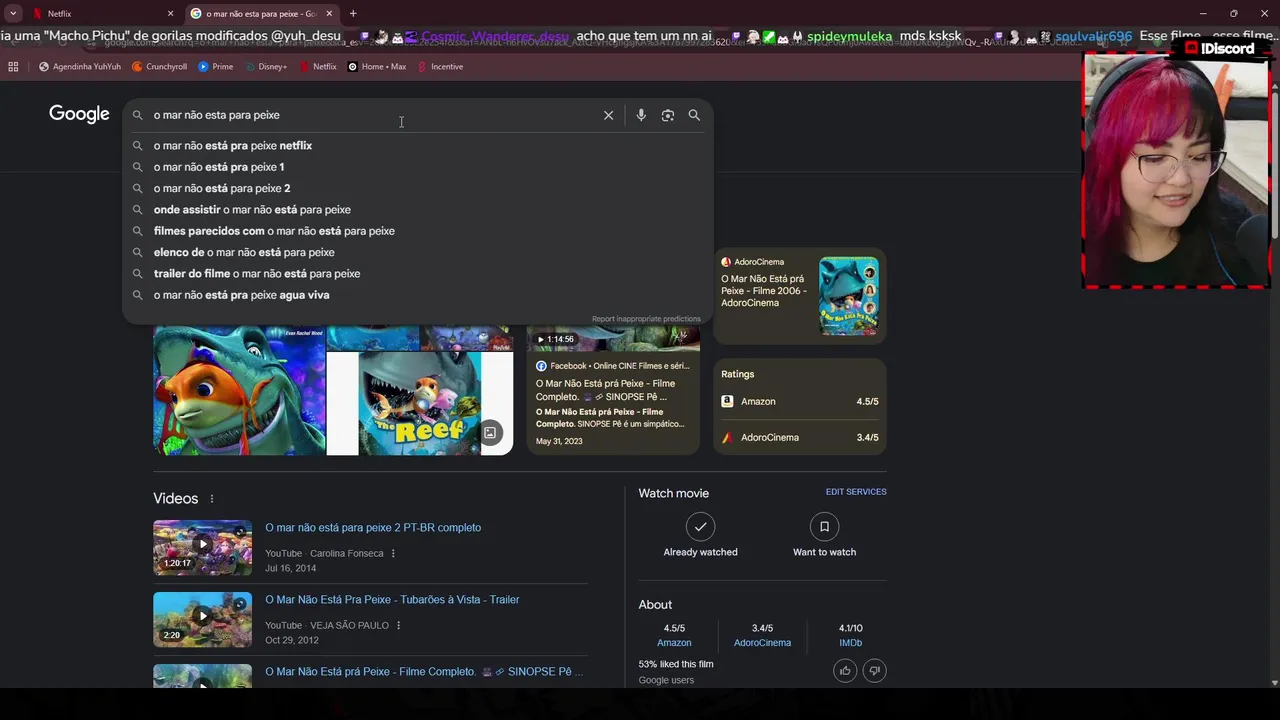Click the Crunchyroll bookmark icon
Viewport: 1280px width, 720px height.
[137, 67]
